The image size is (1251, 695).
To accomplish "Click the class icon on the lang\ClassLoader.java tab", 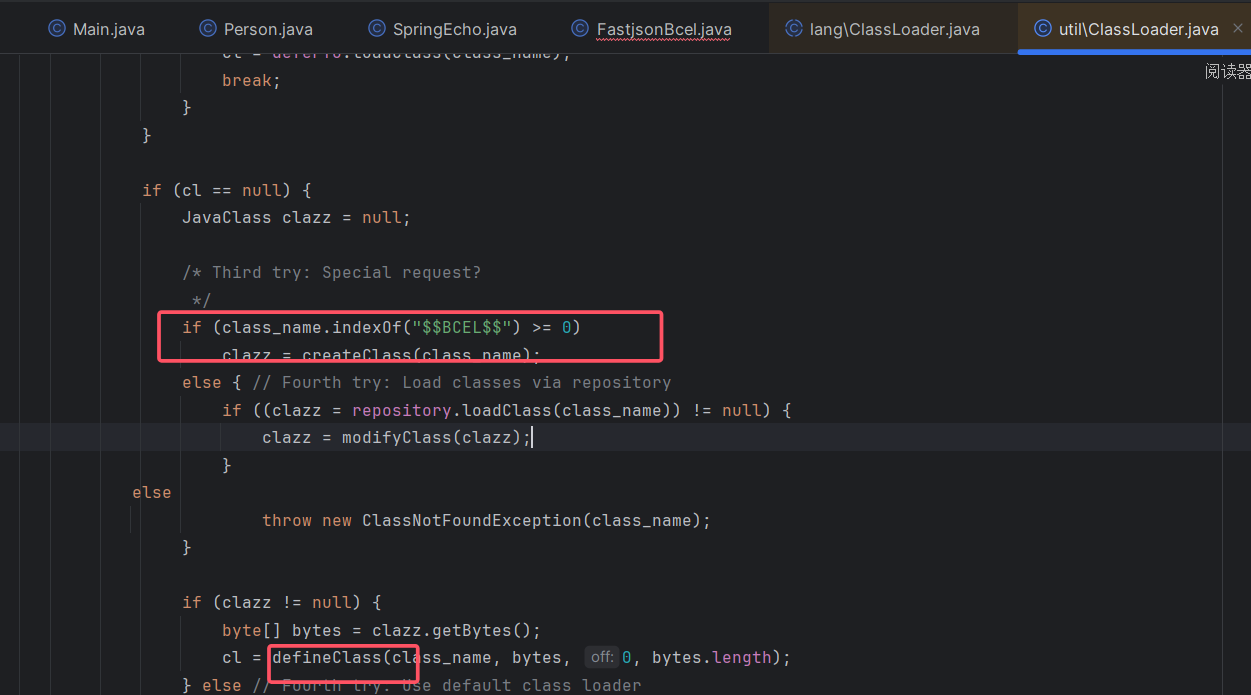I will pos(793,29).
